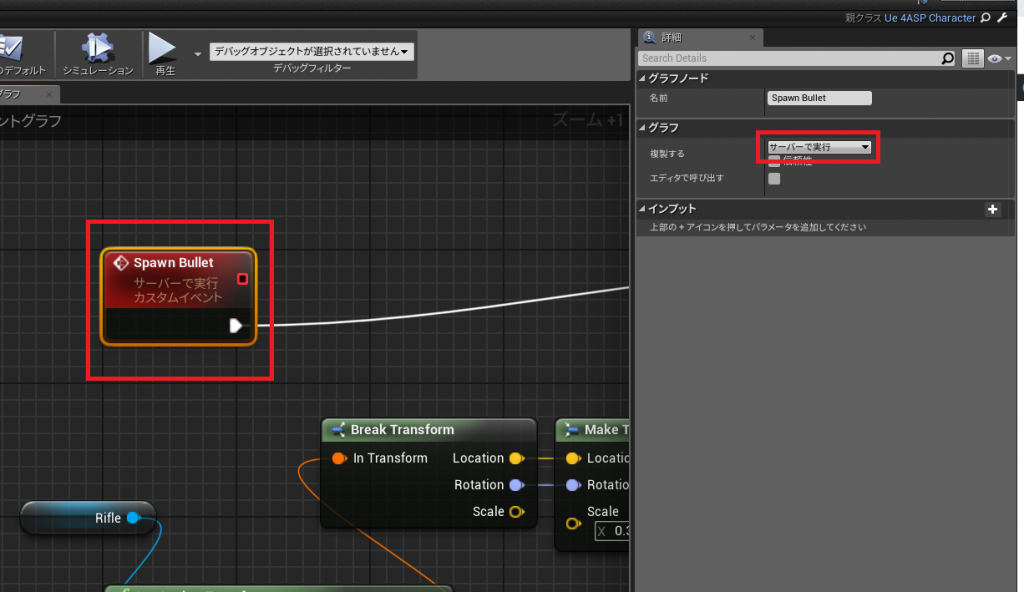
Task: Open the wrench settings icon at top right
Action: tap(1002, 17)
